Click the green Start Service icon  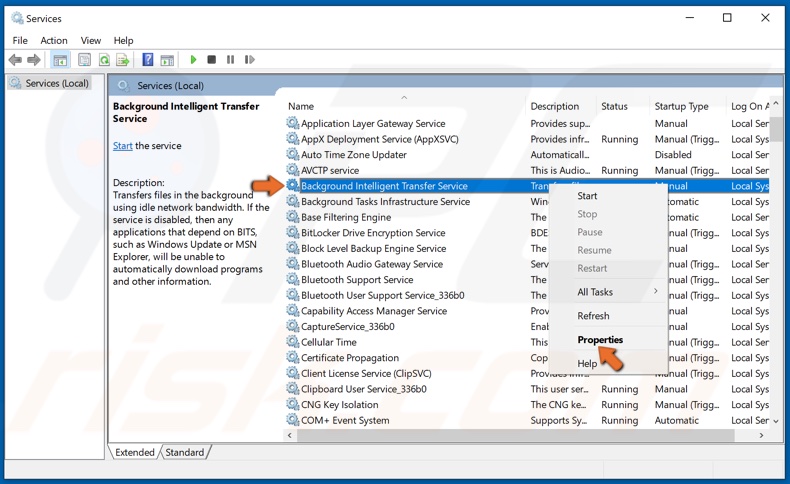click(x=193, y=59)
